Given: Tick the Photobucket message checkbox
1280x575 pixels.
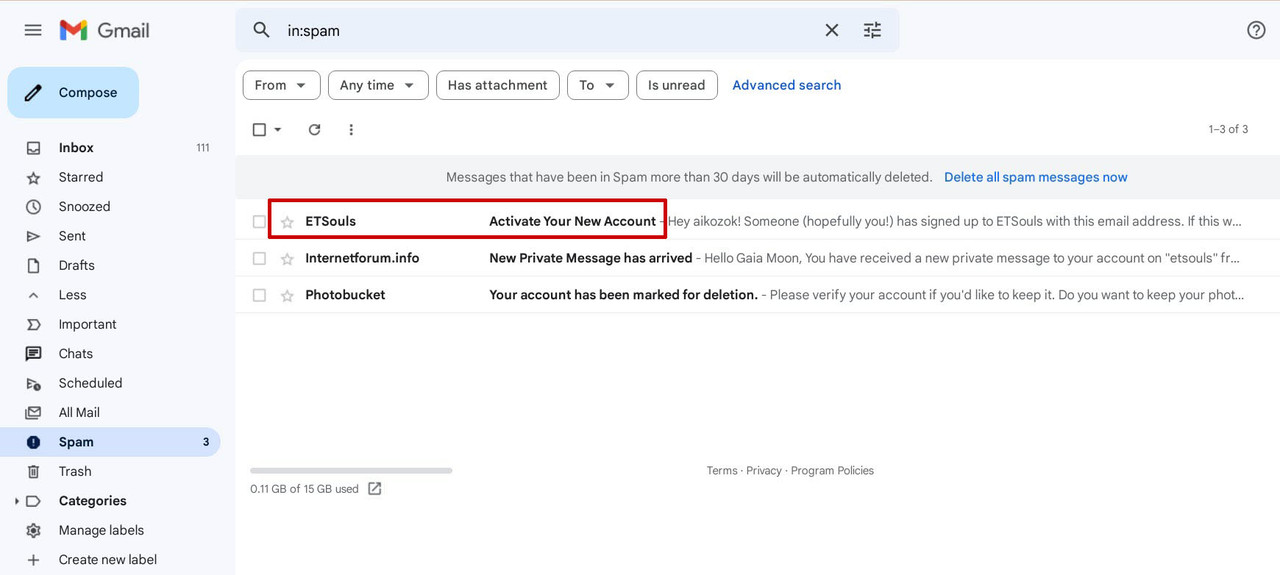Looking at the screenshot, I should pos(259,296).
